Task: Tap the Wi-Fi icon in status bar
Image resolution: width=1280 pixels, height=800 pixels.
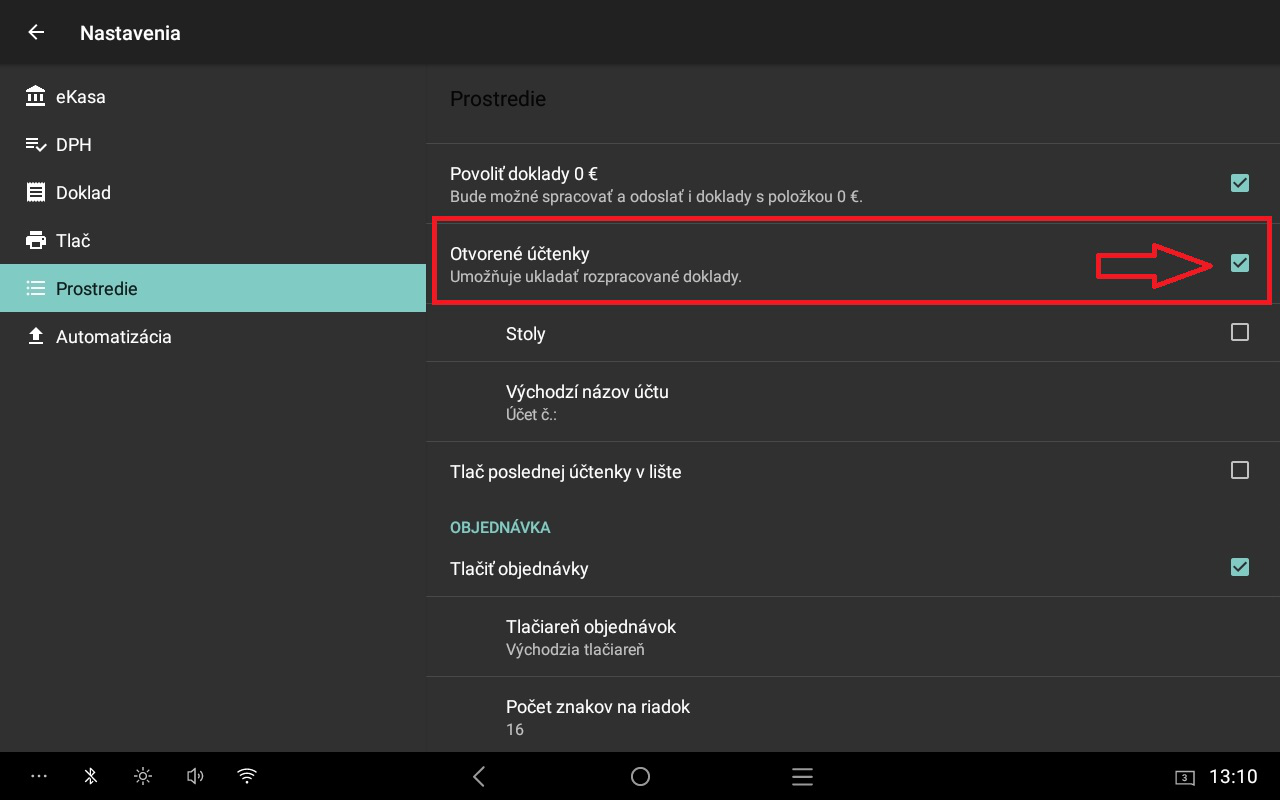Action: (x=247, y=776)
